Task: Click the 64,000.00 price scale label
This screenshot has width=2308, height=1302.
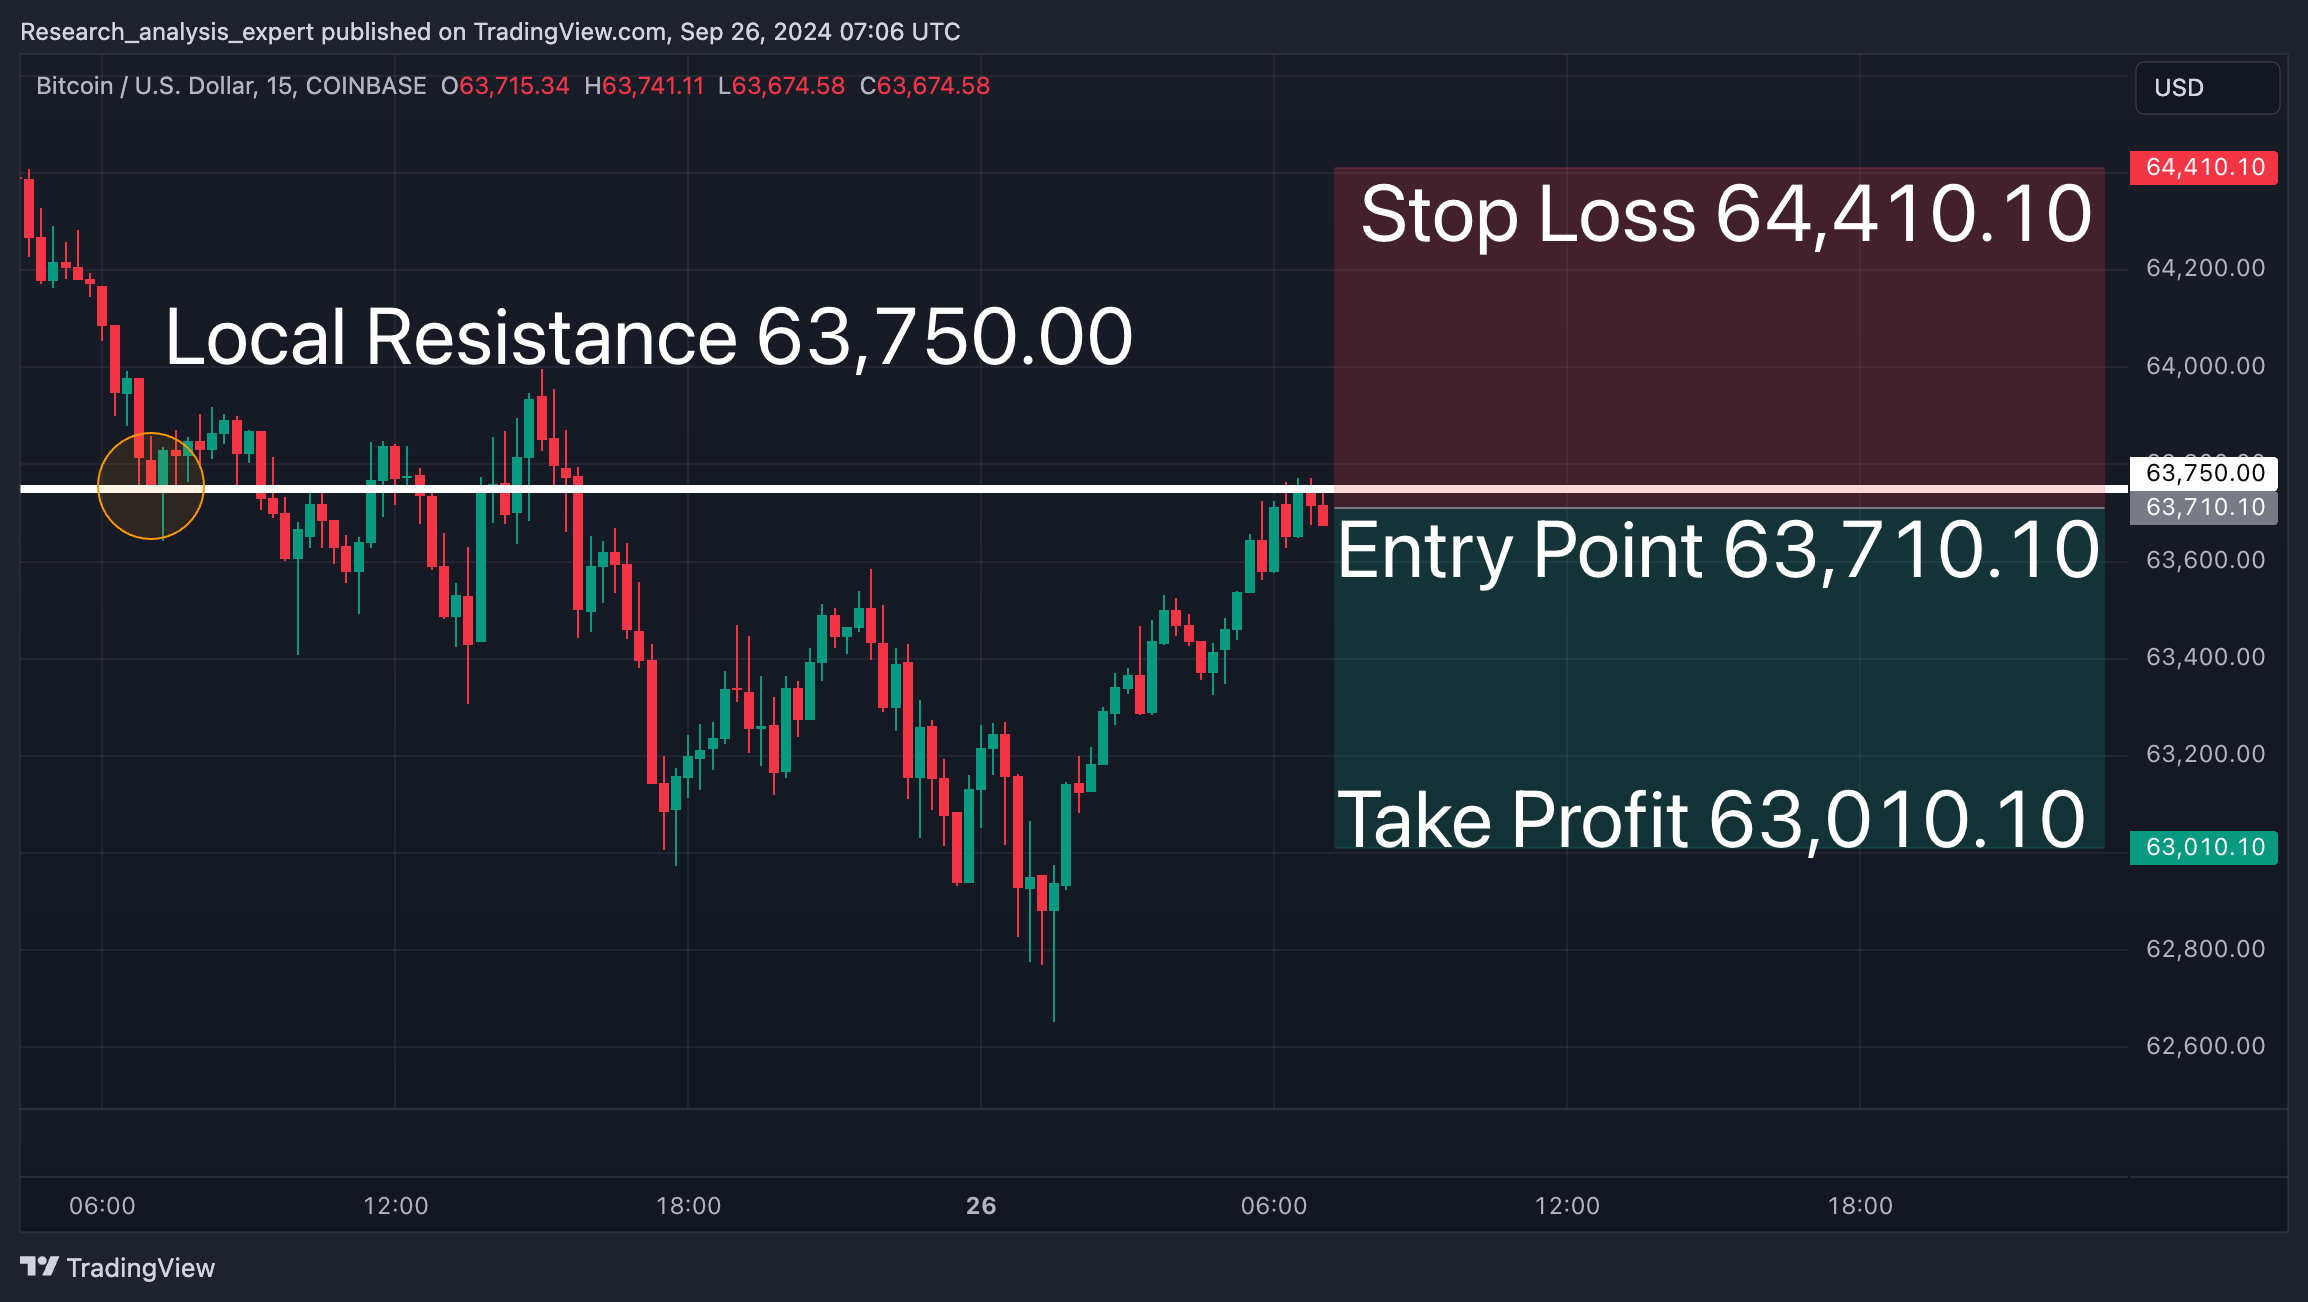Action: tap(2206, 366)
